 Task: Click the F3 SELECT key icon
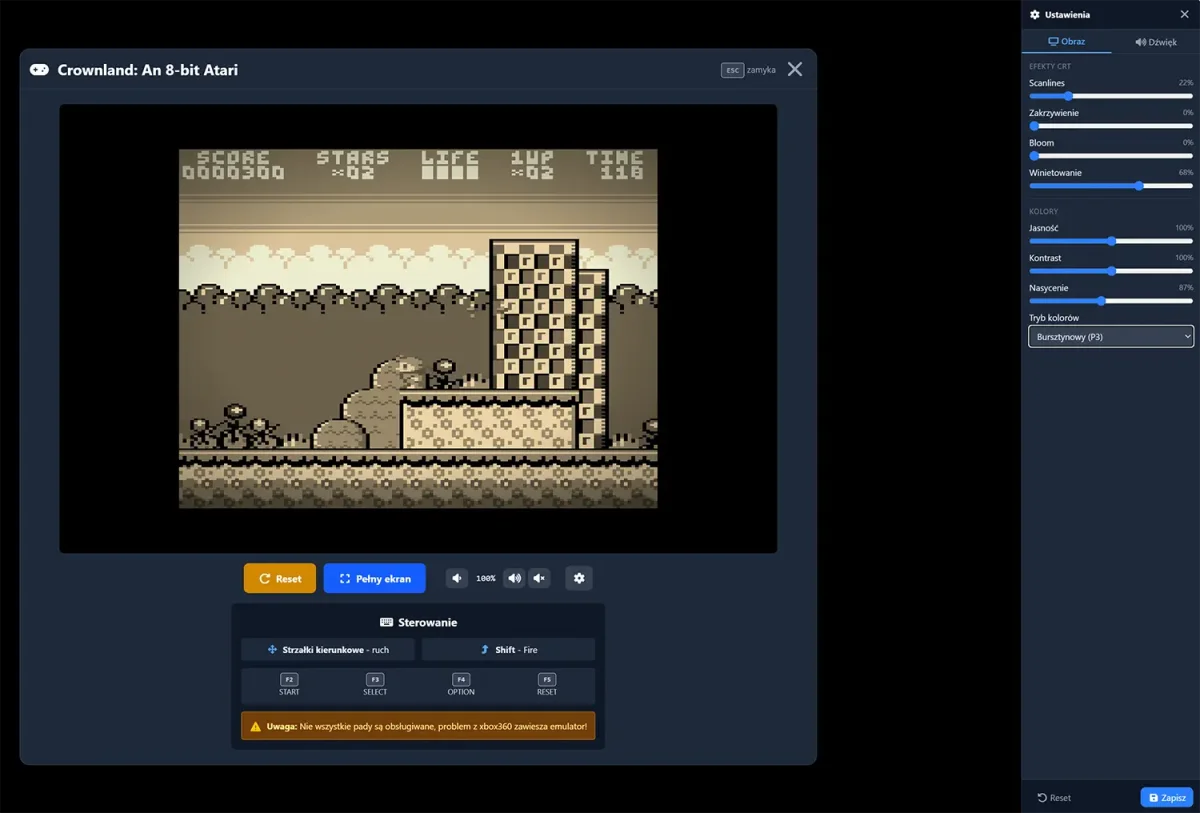375,680
